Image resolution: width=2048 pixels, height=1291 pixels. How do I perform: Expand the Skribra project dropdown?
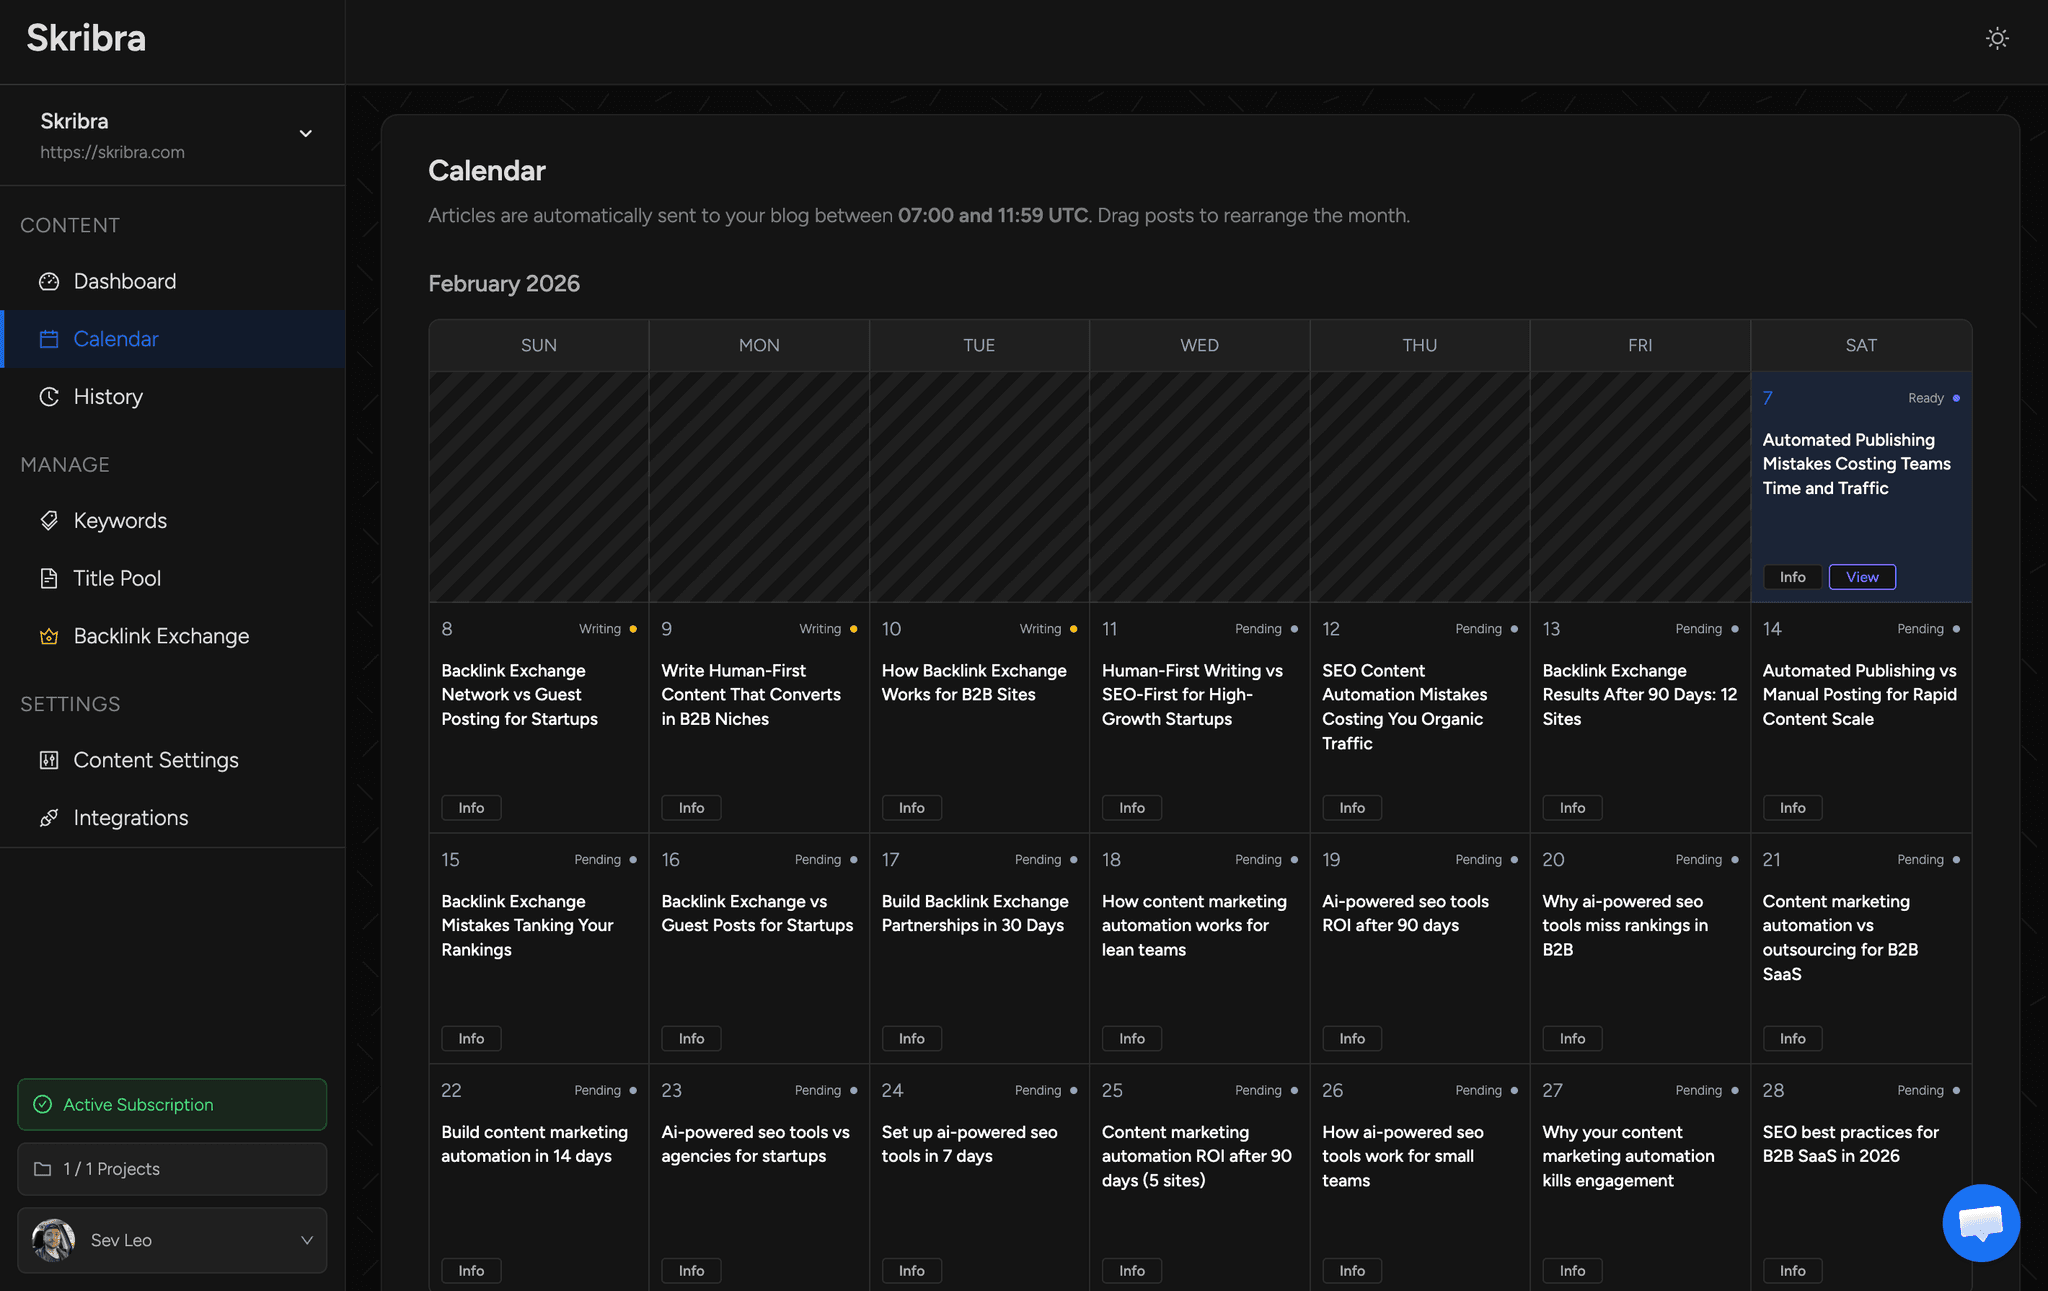click(x=305, y=133)
